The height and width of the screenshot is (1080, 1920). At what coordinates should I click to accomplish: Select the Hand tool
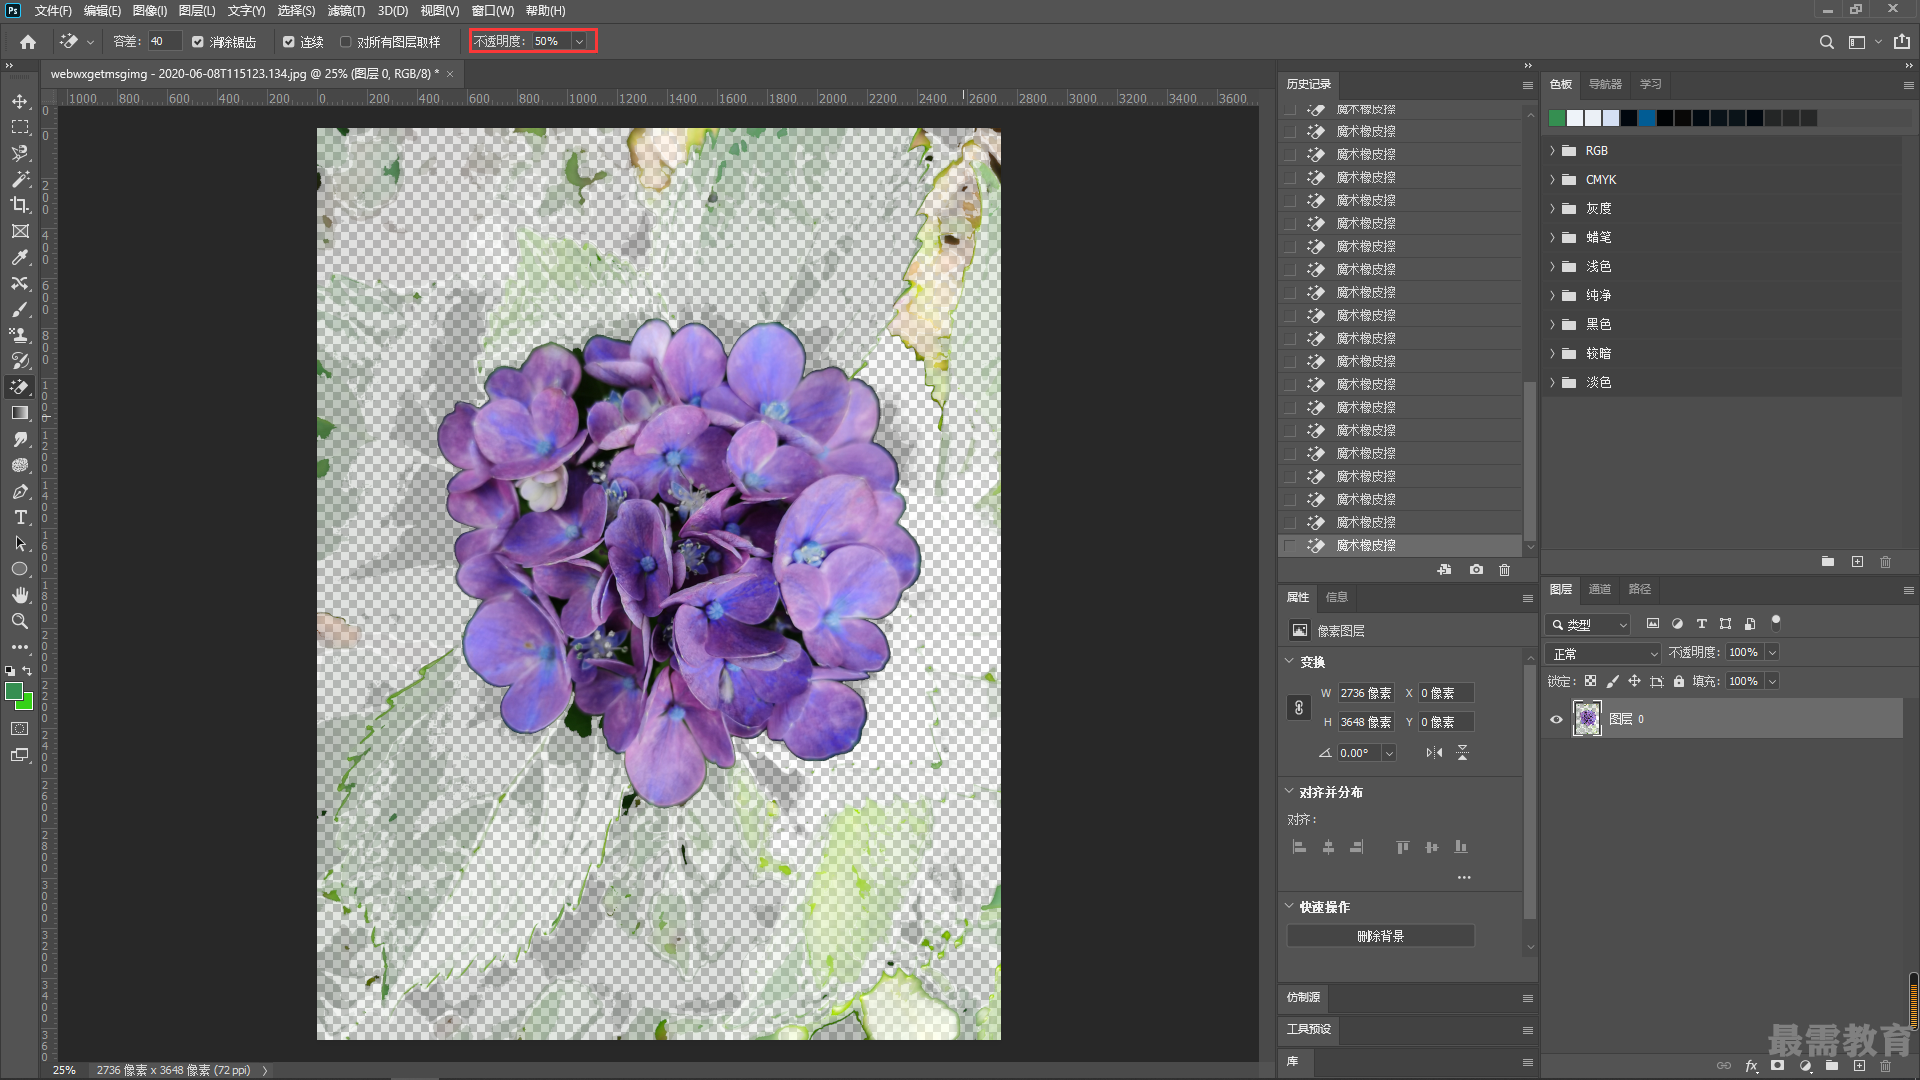[20, 595]
